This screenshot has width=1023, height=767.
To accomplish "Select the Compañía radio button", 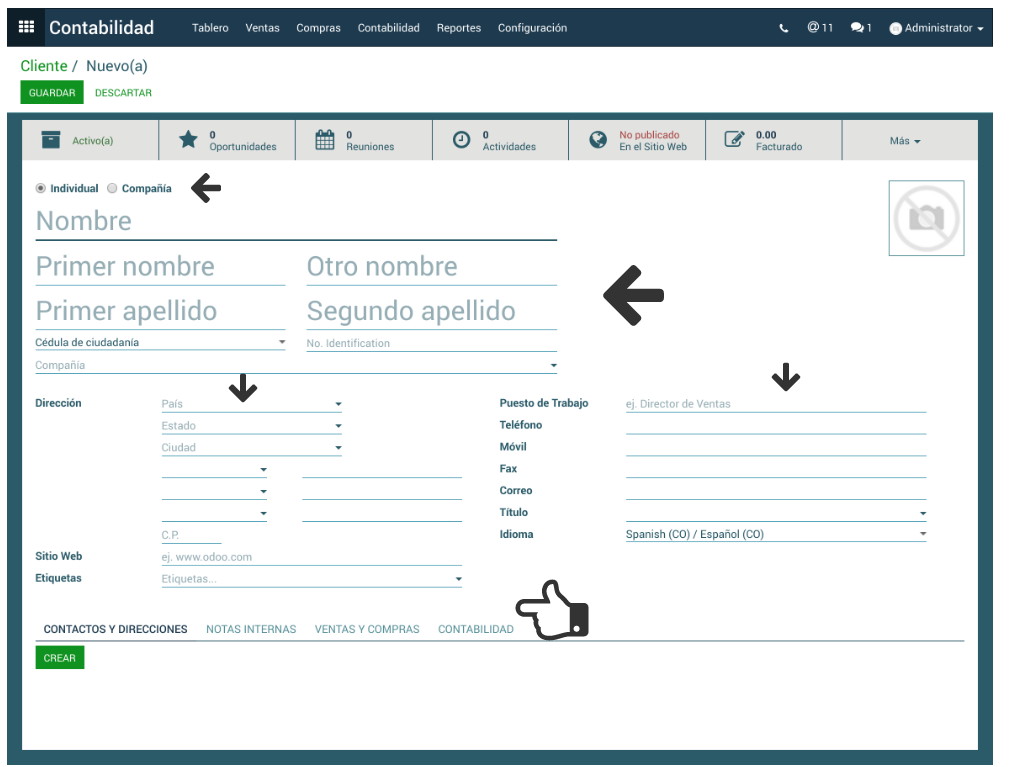I will (x=112, y=188).
